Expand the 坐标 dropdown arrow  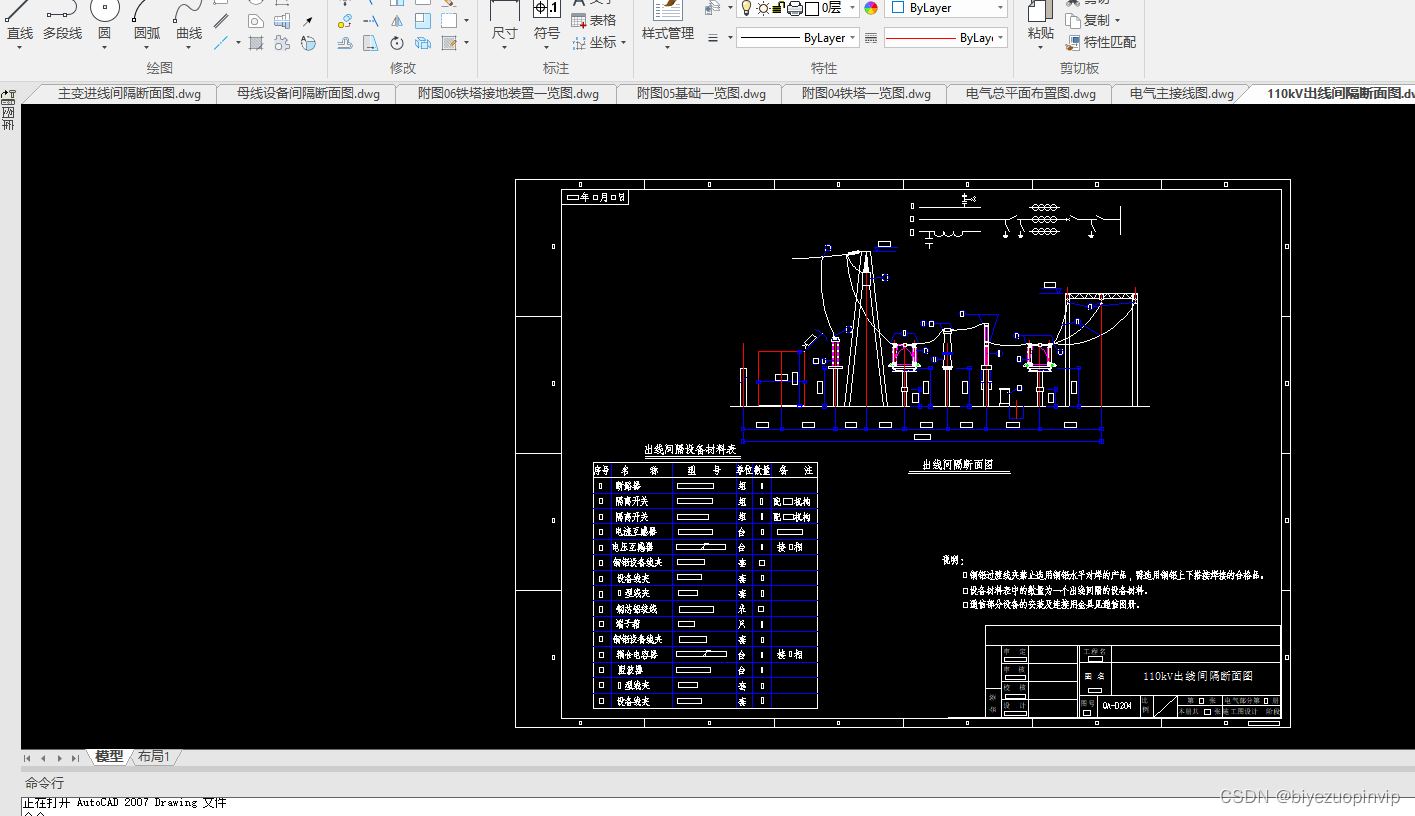[x=623, y=43]
